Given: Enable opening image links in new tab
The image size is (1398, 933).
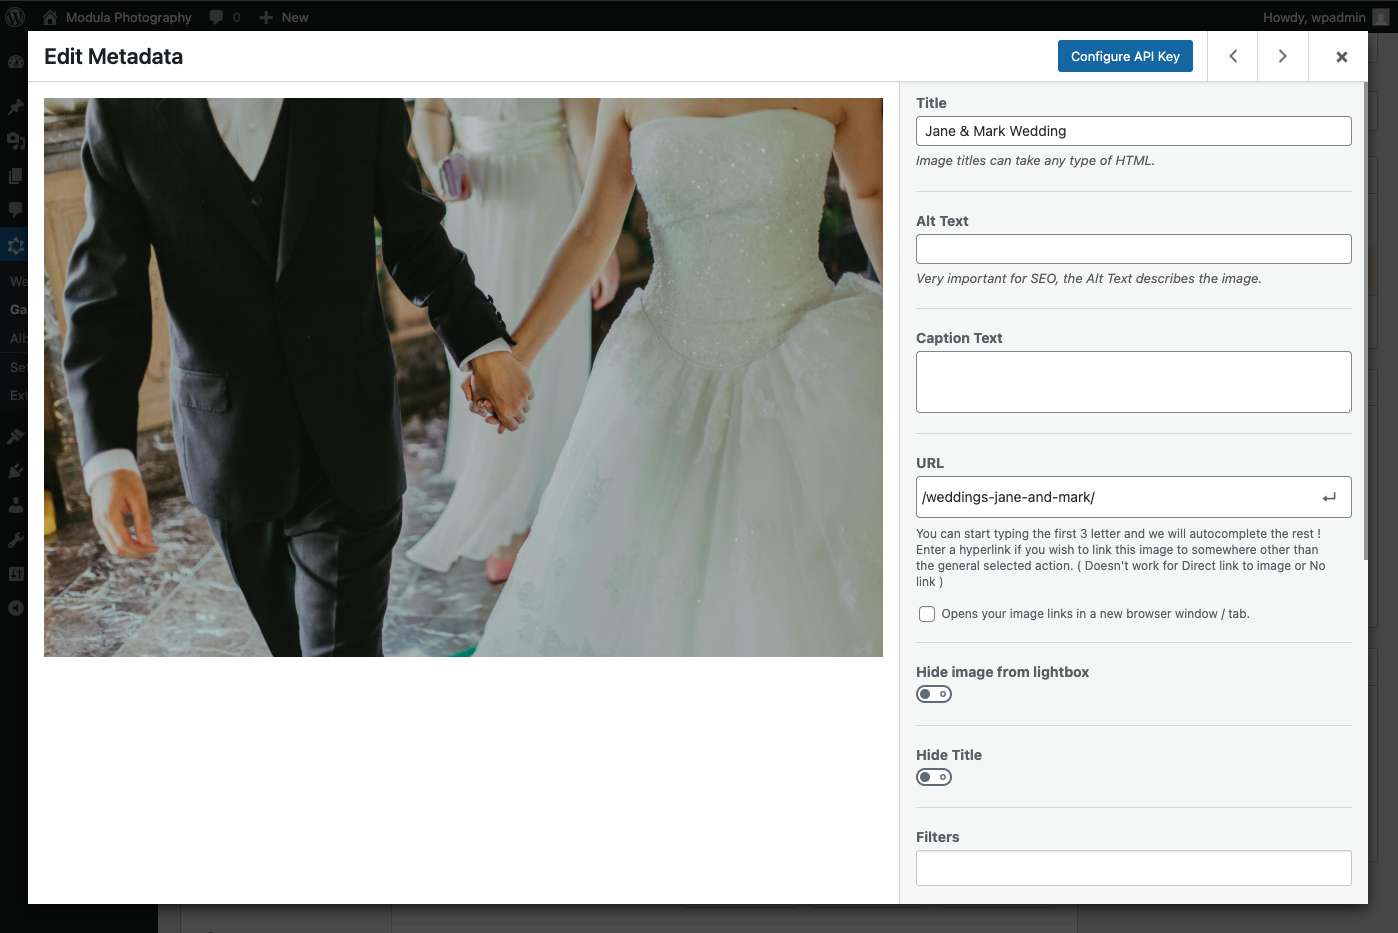Looking at the screenshot, I should point(927,614).
